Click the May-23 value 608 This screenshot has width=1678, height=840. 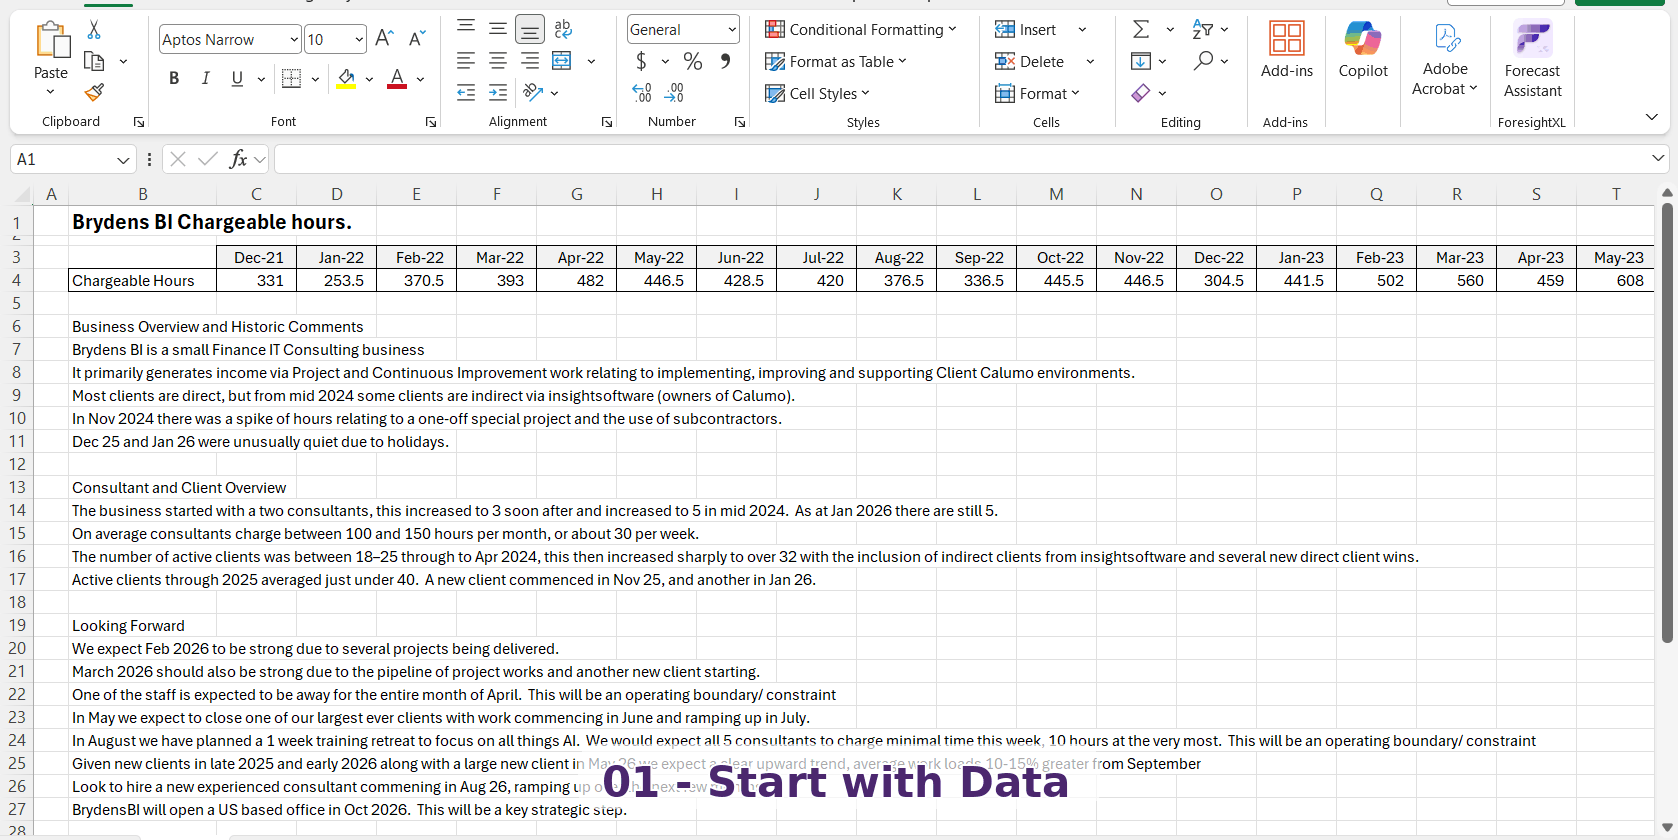coord(1616,280)
